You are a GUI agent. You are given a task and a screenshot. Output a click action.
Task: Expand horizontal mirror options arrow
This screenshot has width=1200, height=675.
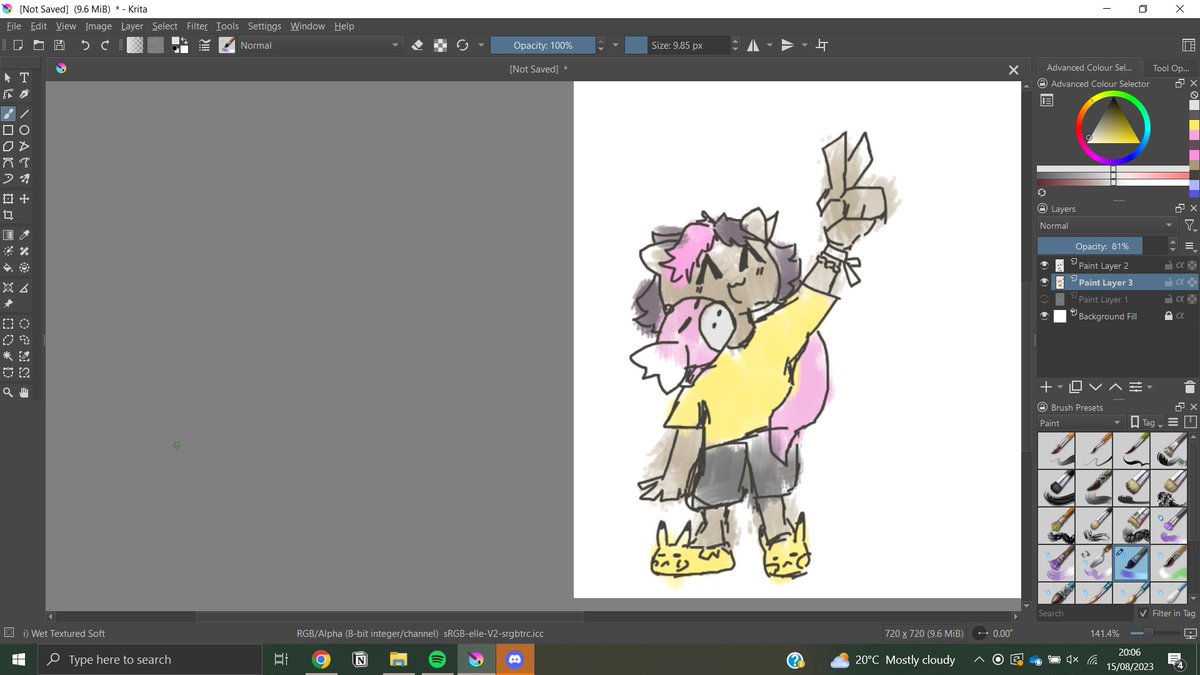coord(769,45)
